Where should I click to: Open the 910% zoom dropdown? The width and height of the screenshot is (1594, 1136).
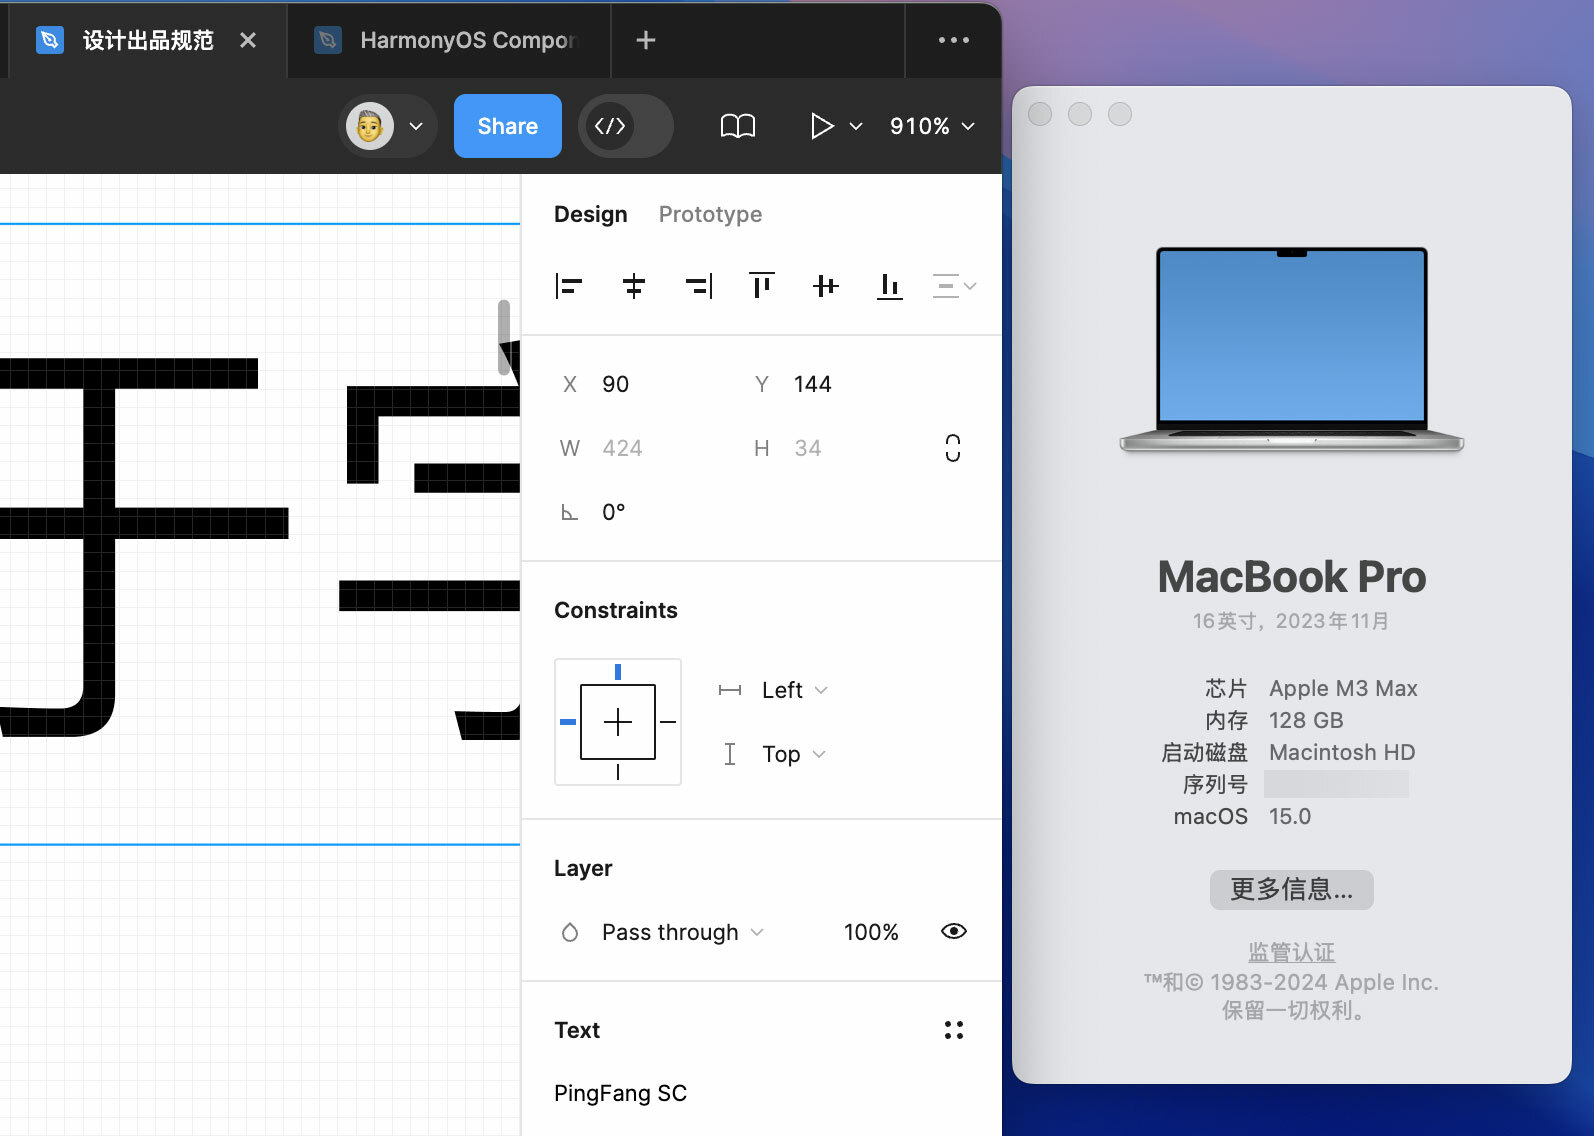click(x=932, y=126)
